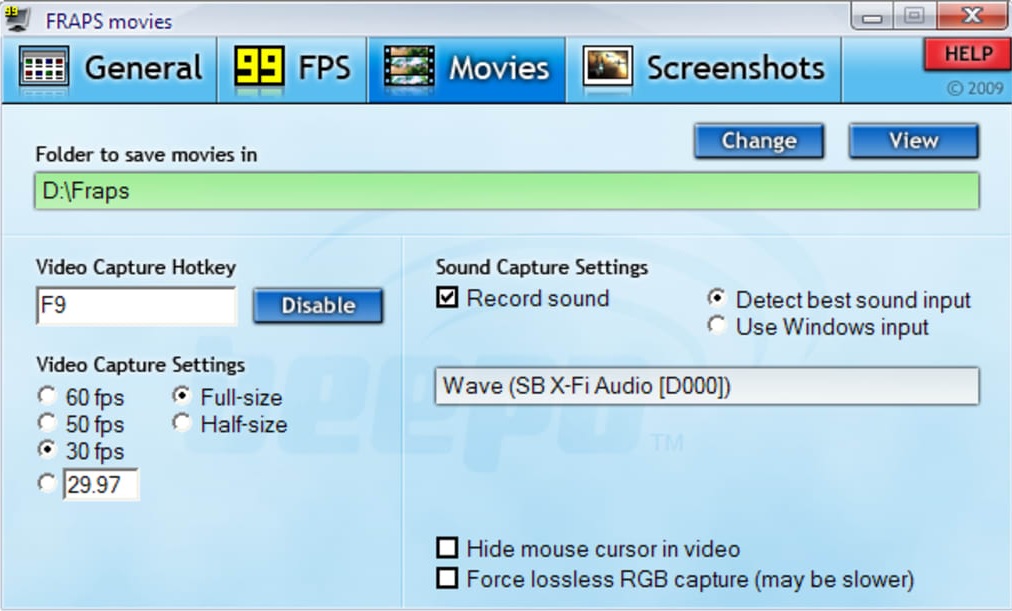Image resolution: width=1012 pixels, height=611 pixels.
Task: Click View to open movies folder
Action: tap(913, 141)
